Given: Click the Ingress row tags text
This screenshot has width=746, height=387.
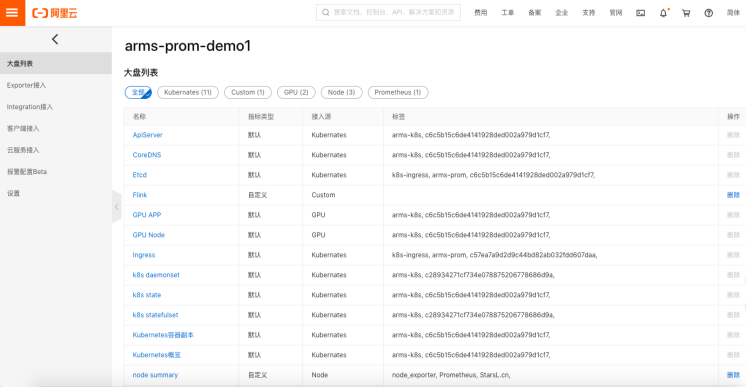Looking at the screenshot, I should coord(495,255).
